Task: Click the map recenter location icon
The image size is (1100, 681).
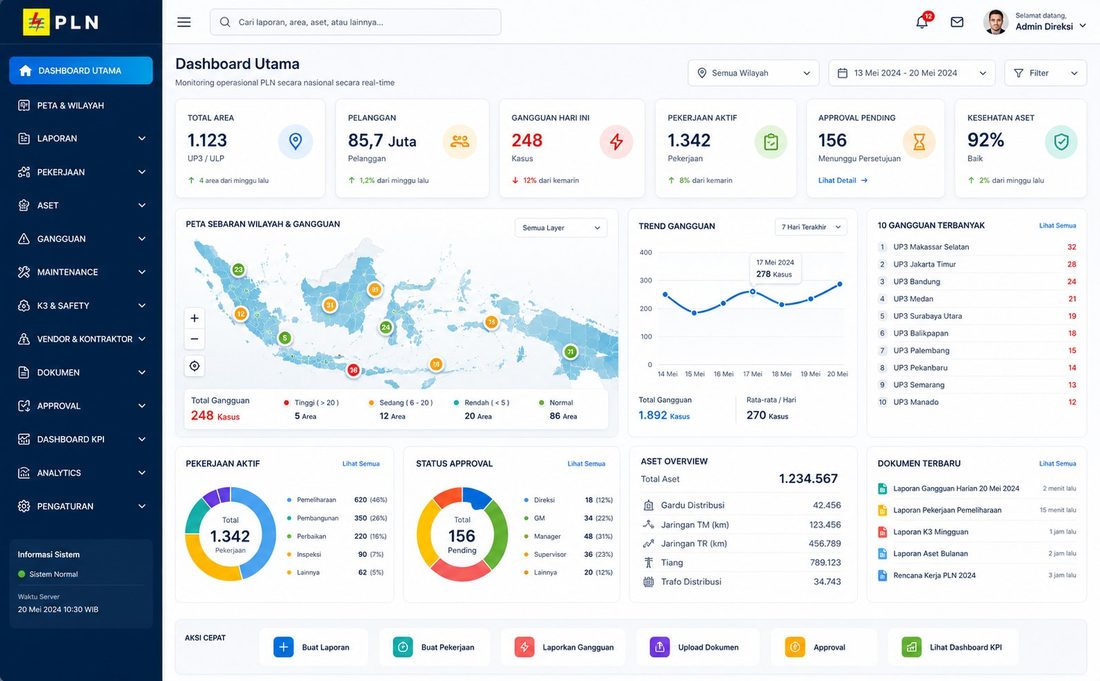Action: [194, 365]
